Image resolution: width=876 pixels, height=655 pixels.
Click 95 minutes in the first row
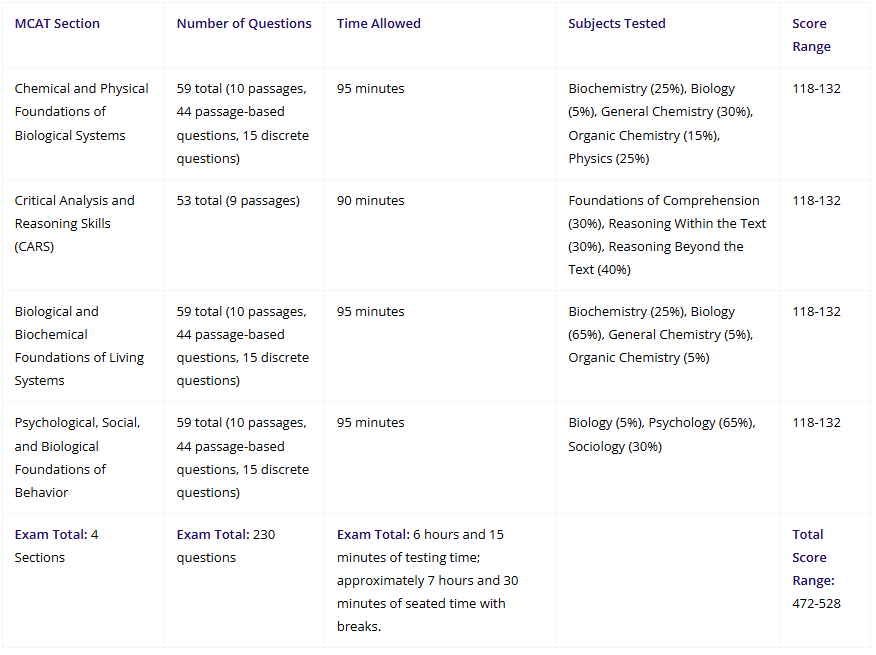[x=370, y=89]
